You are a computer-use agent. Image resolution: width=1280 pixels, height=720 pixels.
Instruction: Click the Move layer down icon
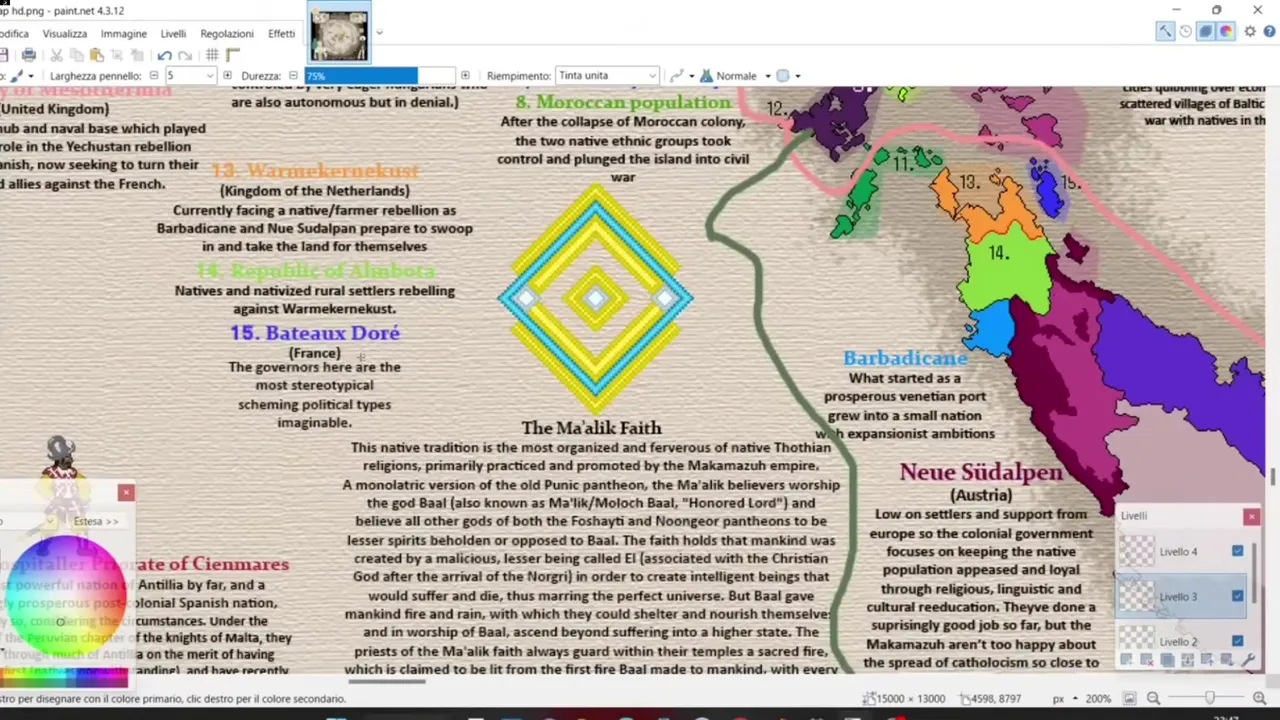tap(1227, 660)
